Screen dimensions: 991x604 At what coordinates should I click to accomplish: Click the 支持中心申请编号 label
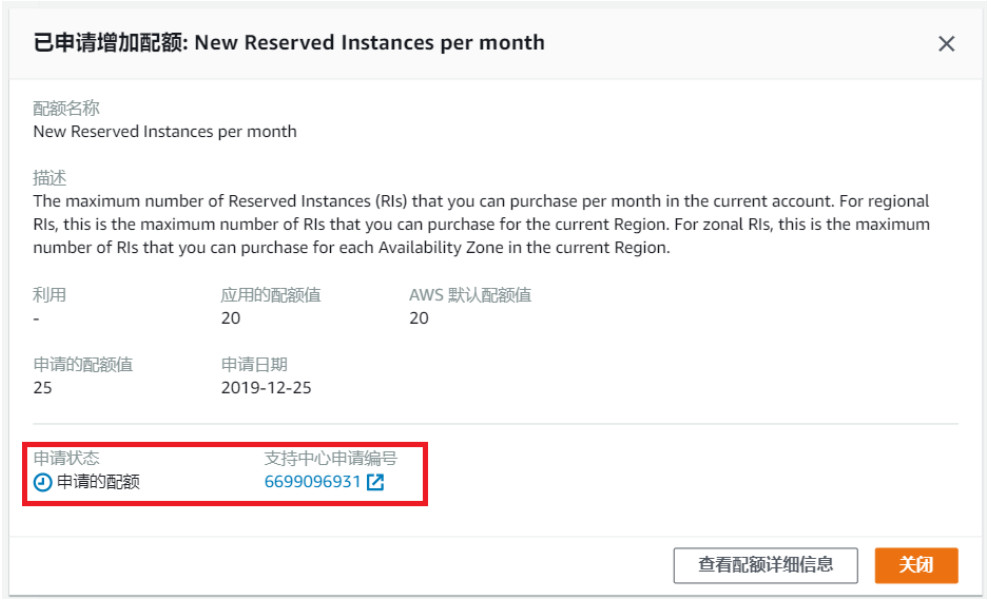click(x=331, y=457)
